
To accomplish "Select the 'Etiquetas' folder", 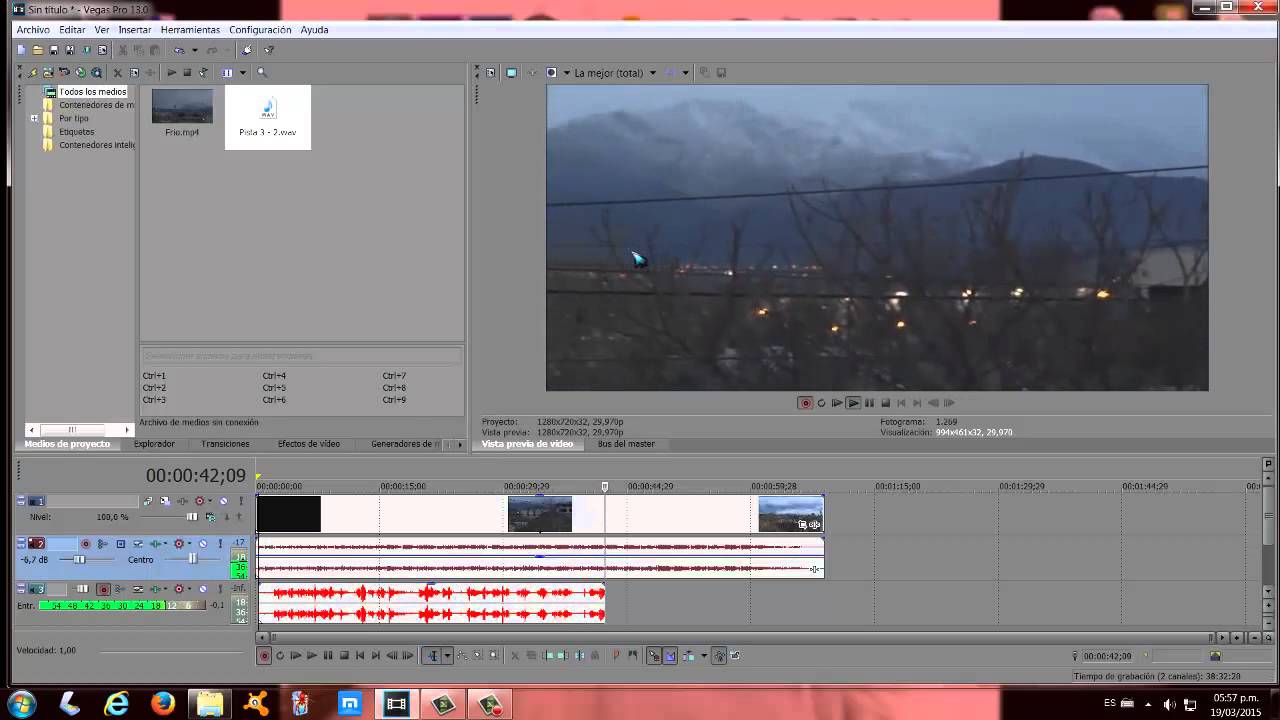I will coord(76,131).
